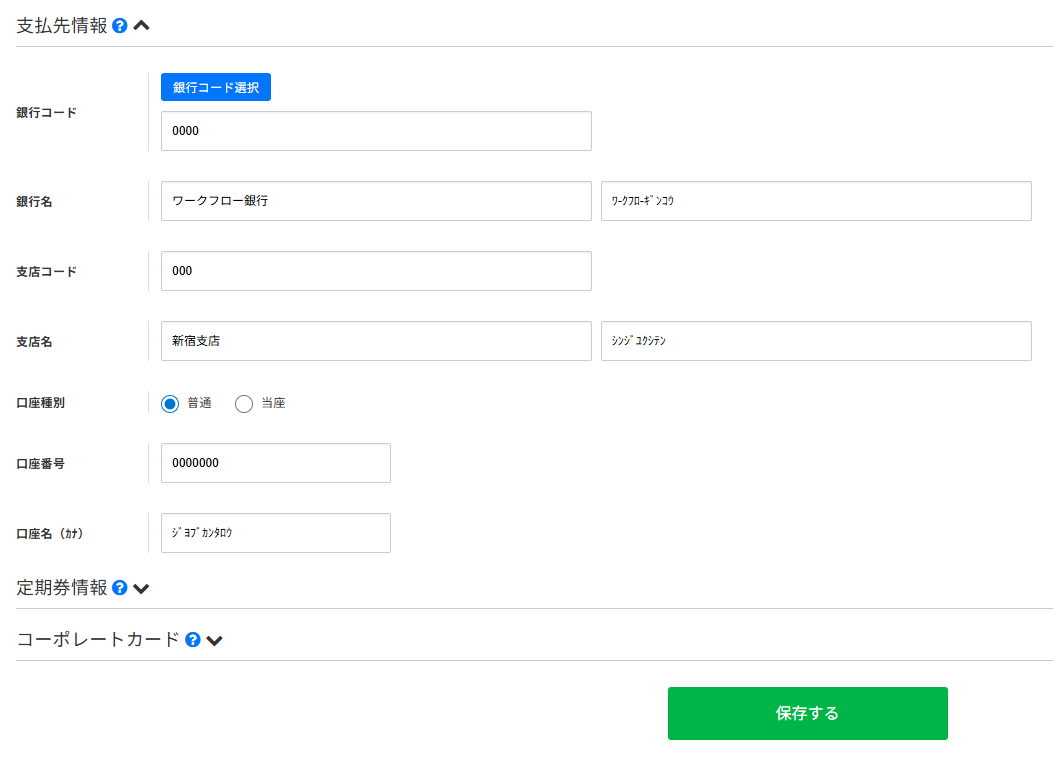Screen dimensions: 1053x766
Task: Click help icon next to 支払先情報
Action: click(x=120, y=26)
